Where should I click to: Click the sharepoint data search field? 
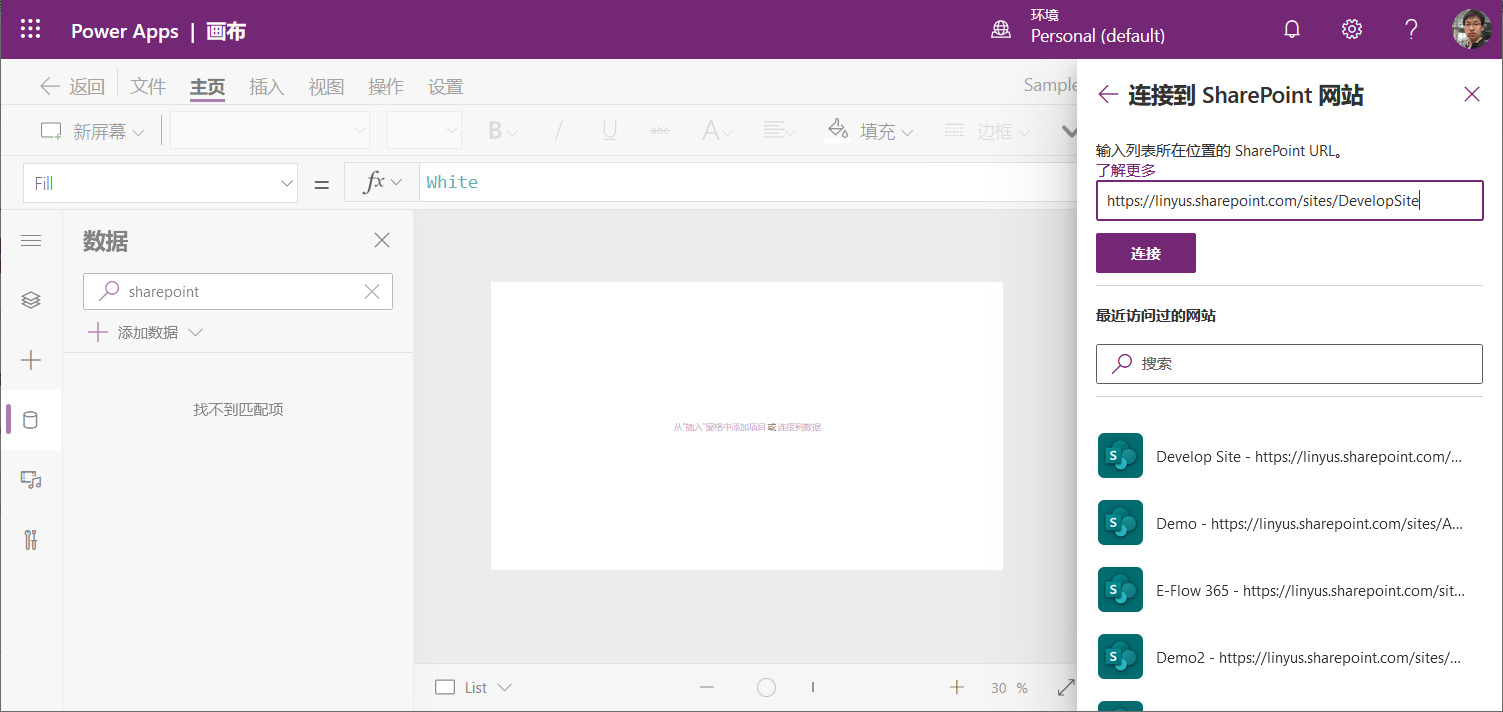point(238,291)
